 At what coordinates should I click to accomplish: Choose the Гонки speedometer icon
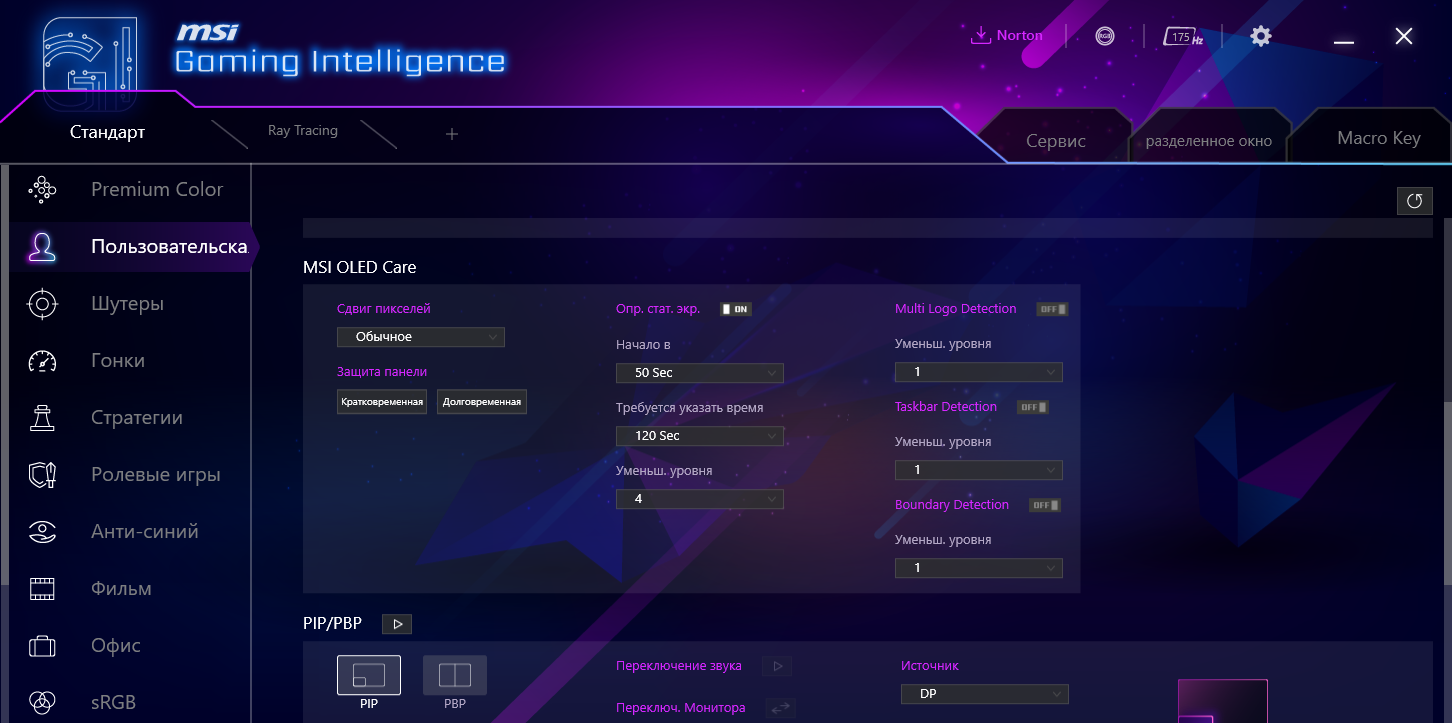tap(42, 360)
